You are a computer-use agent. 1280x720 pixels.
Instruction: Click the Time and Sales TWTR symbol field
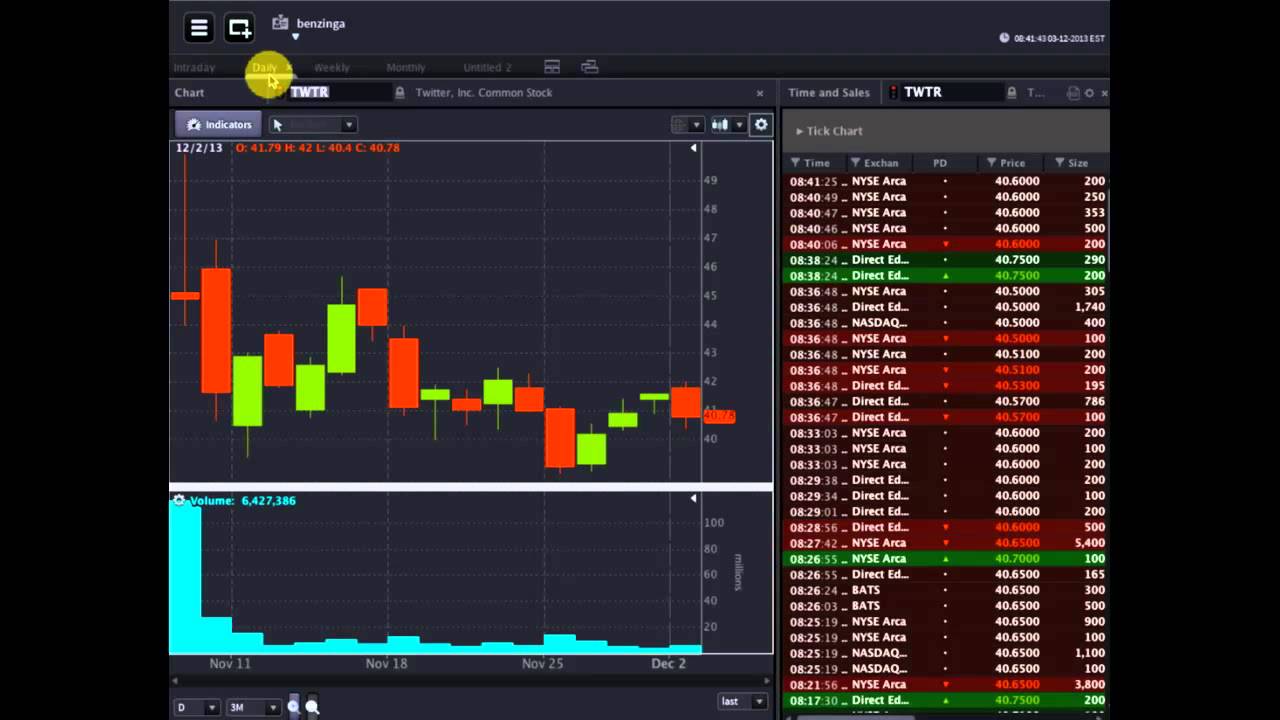point(951,92)
